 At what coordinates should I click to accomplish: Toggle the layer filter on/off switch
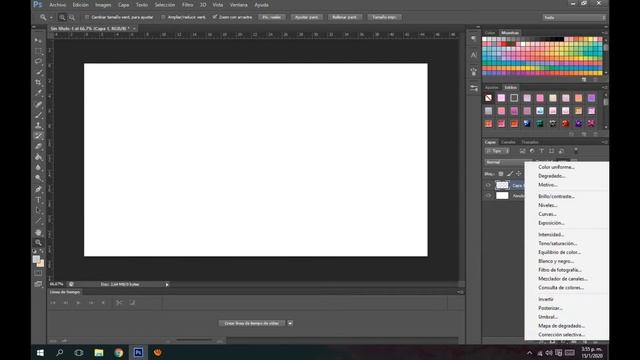[x=576, y=151]
